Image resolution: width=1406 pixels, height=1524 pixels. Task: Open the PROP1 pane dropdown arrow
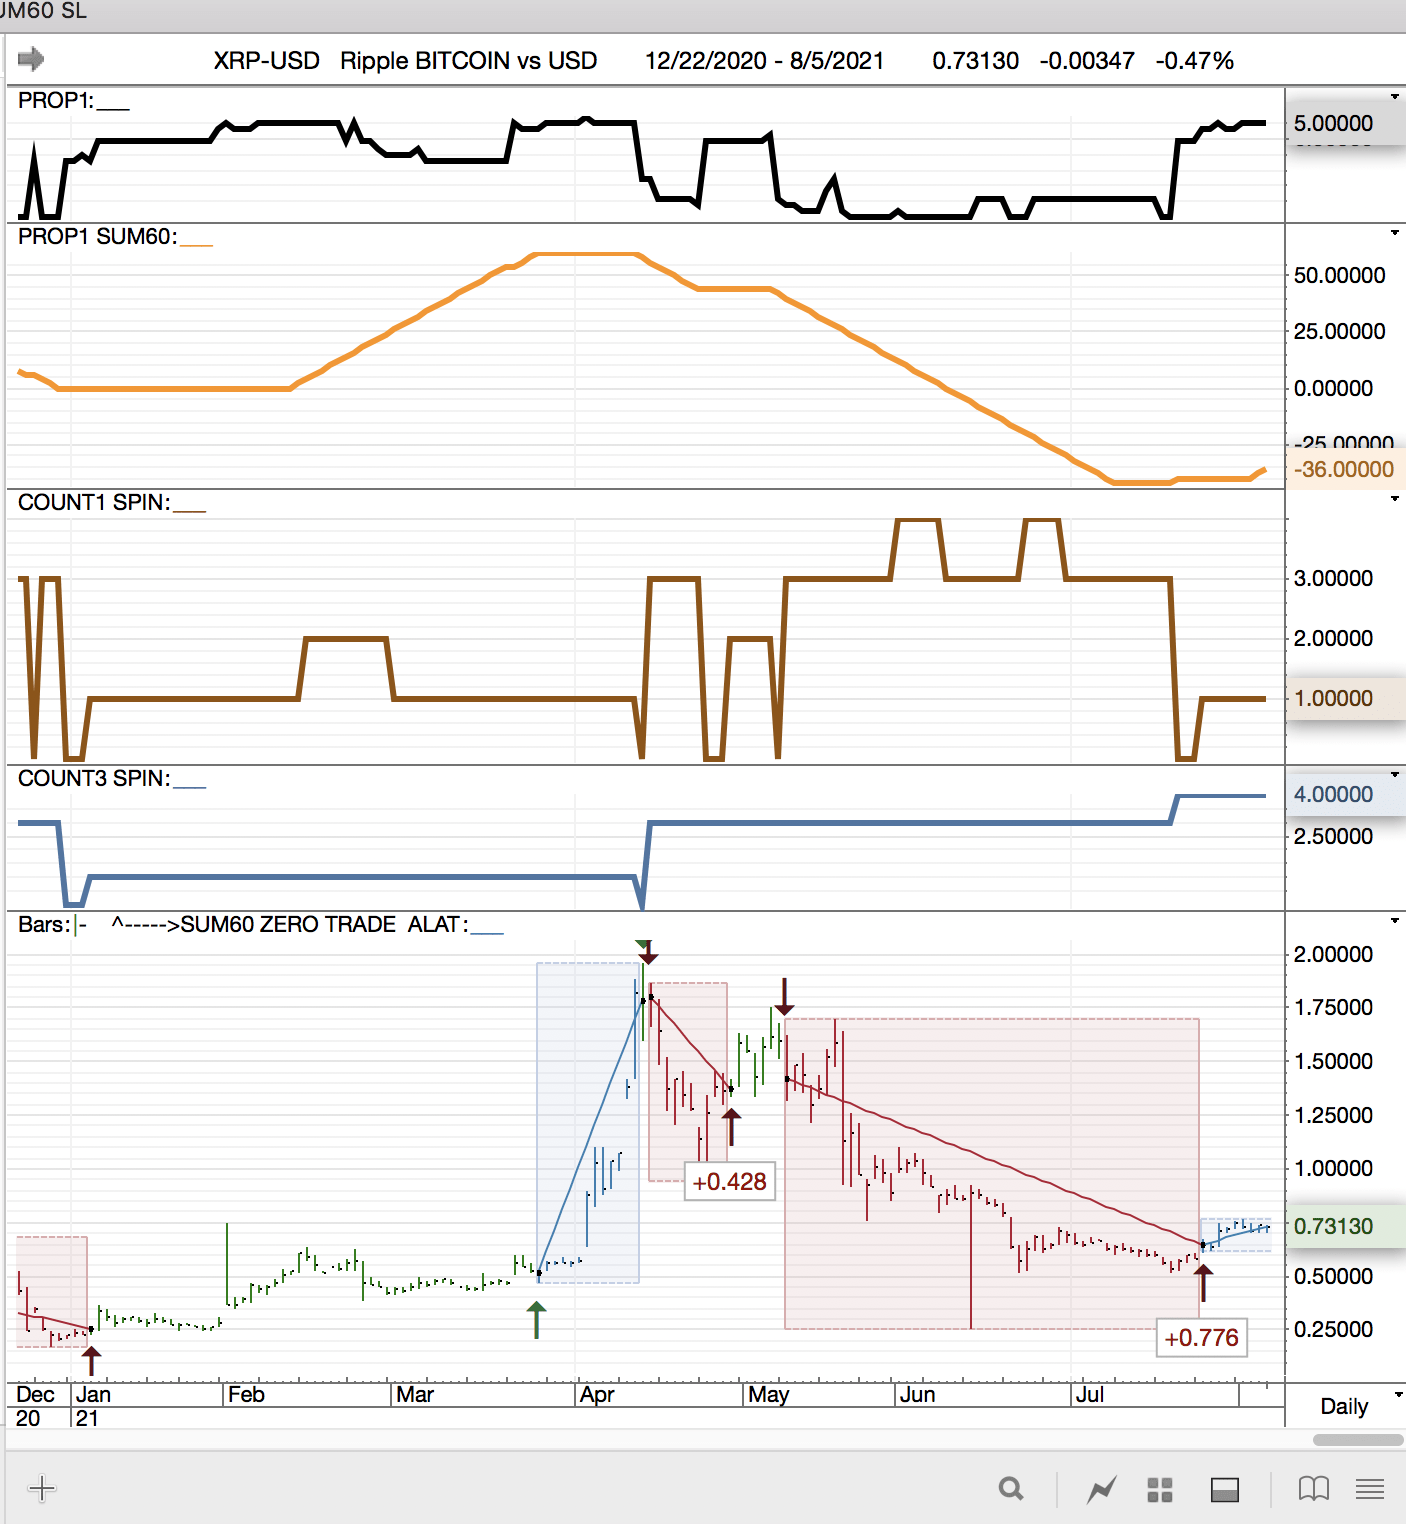(x=1395, y=97)
